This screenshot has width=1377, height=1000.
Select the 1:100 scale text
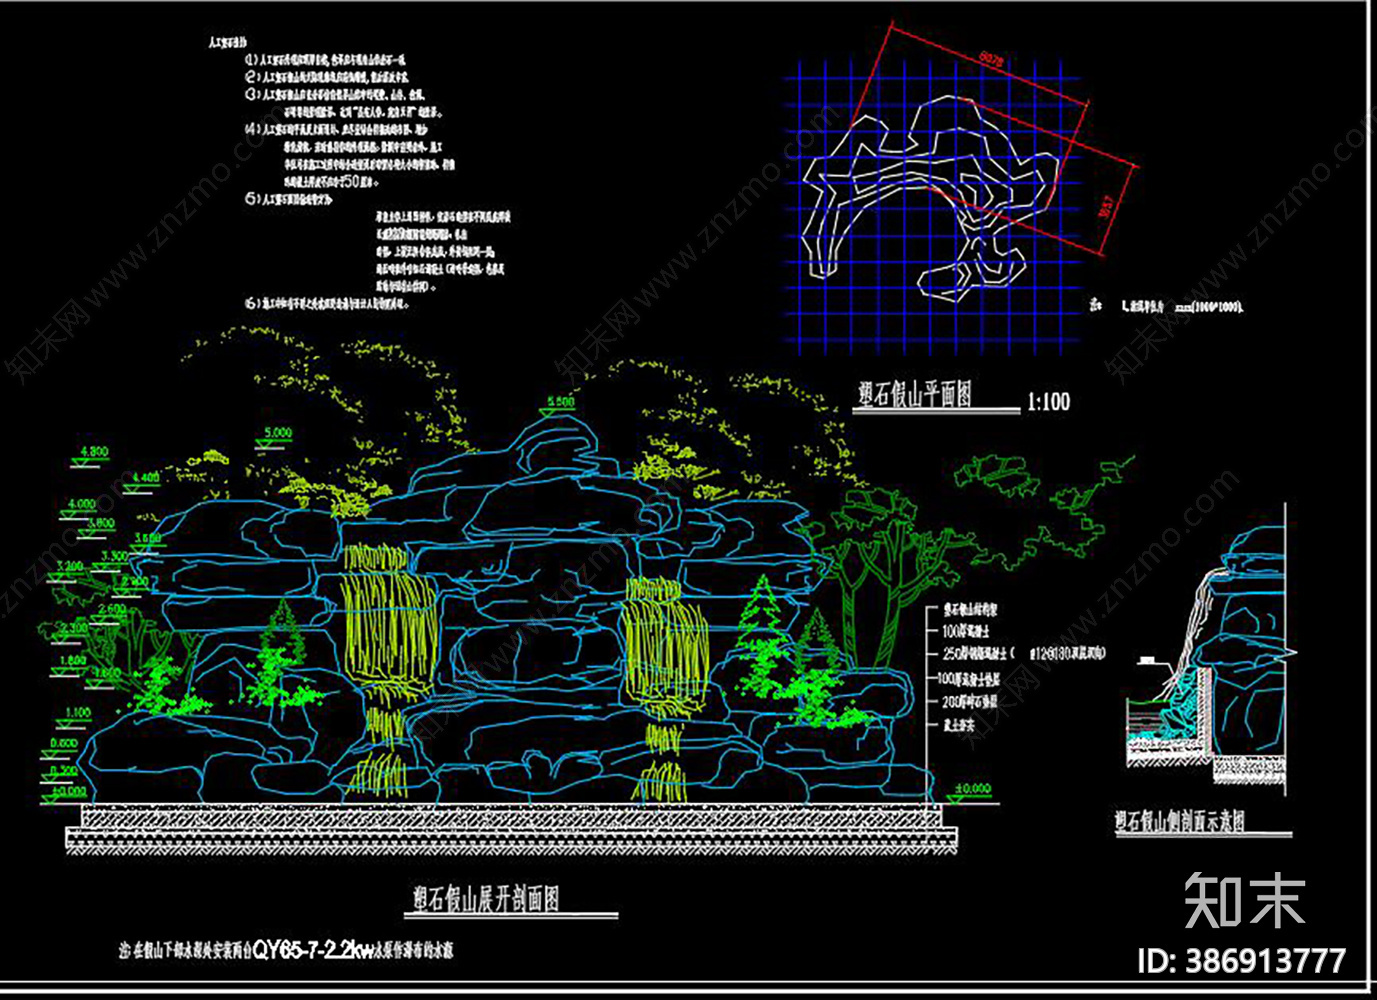pyautogui.click(x=1048, y=402)
